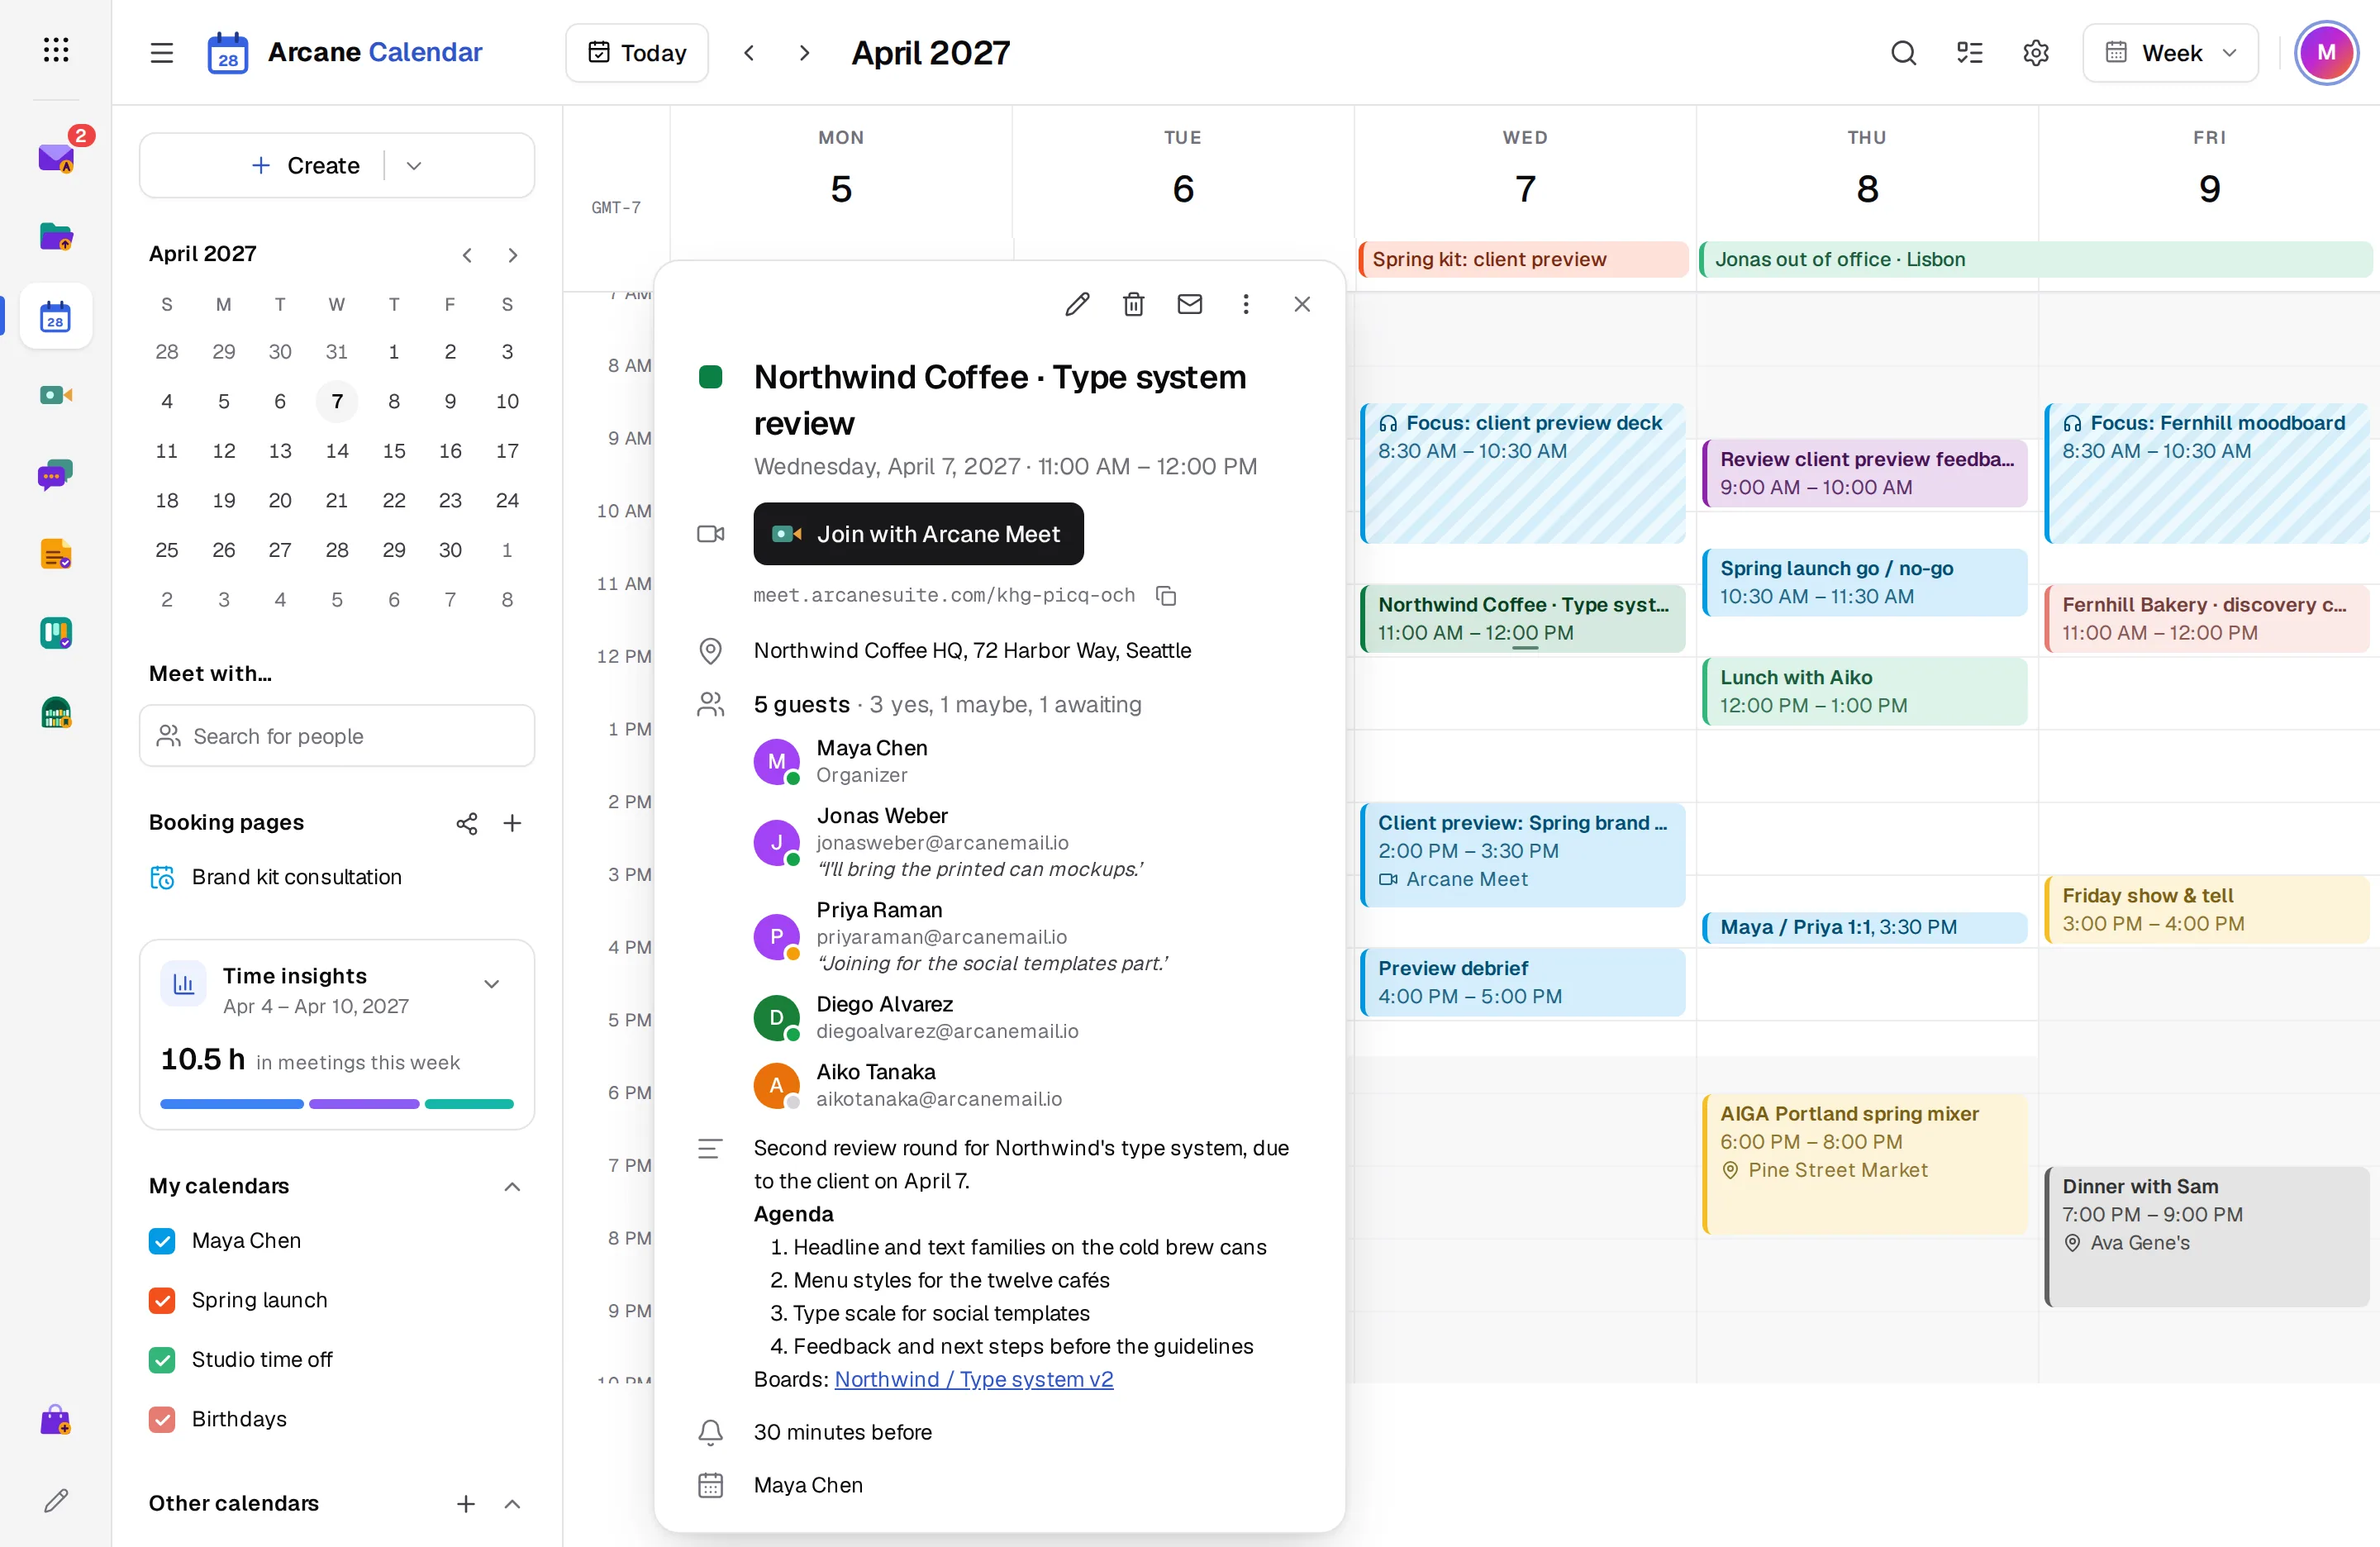The image size is (2380, 1547).
Task: Copy the meeting link
Action: click(x=1166, y=596)
